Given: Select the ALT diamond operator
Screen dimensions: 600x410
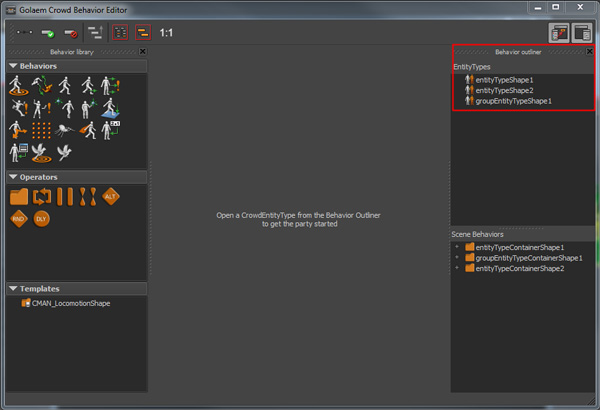Looking at the screenshot, I should click(x=111, y=196).
